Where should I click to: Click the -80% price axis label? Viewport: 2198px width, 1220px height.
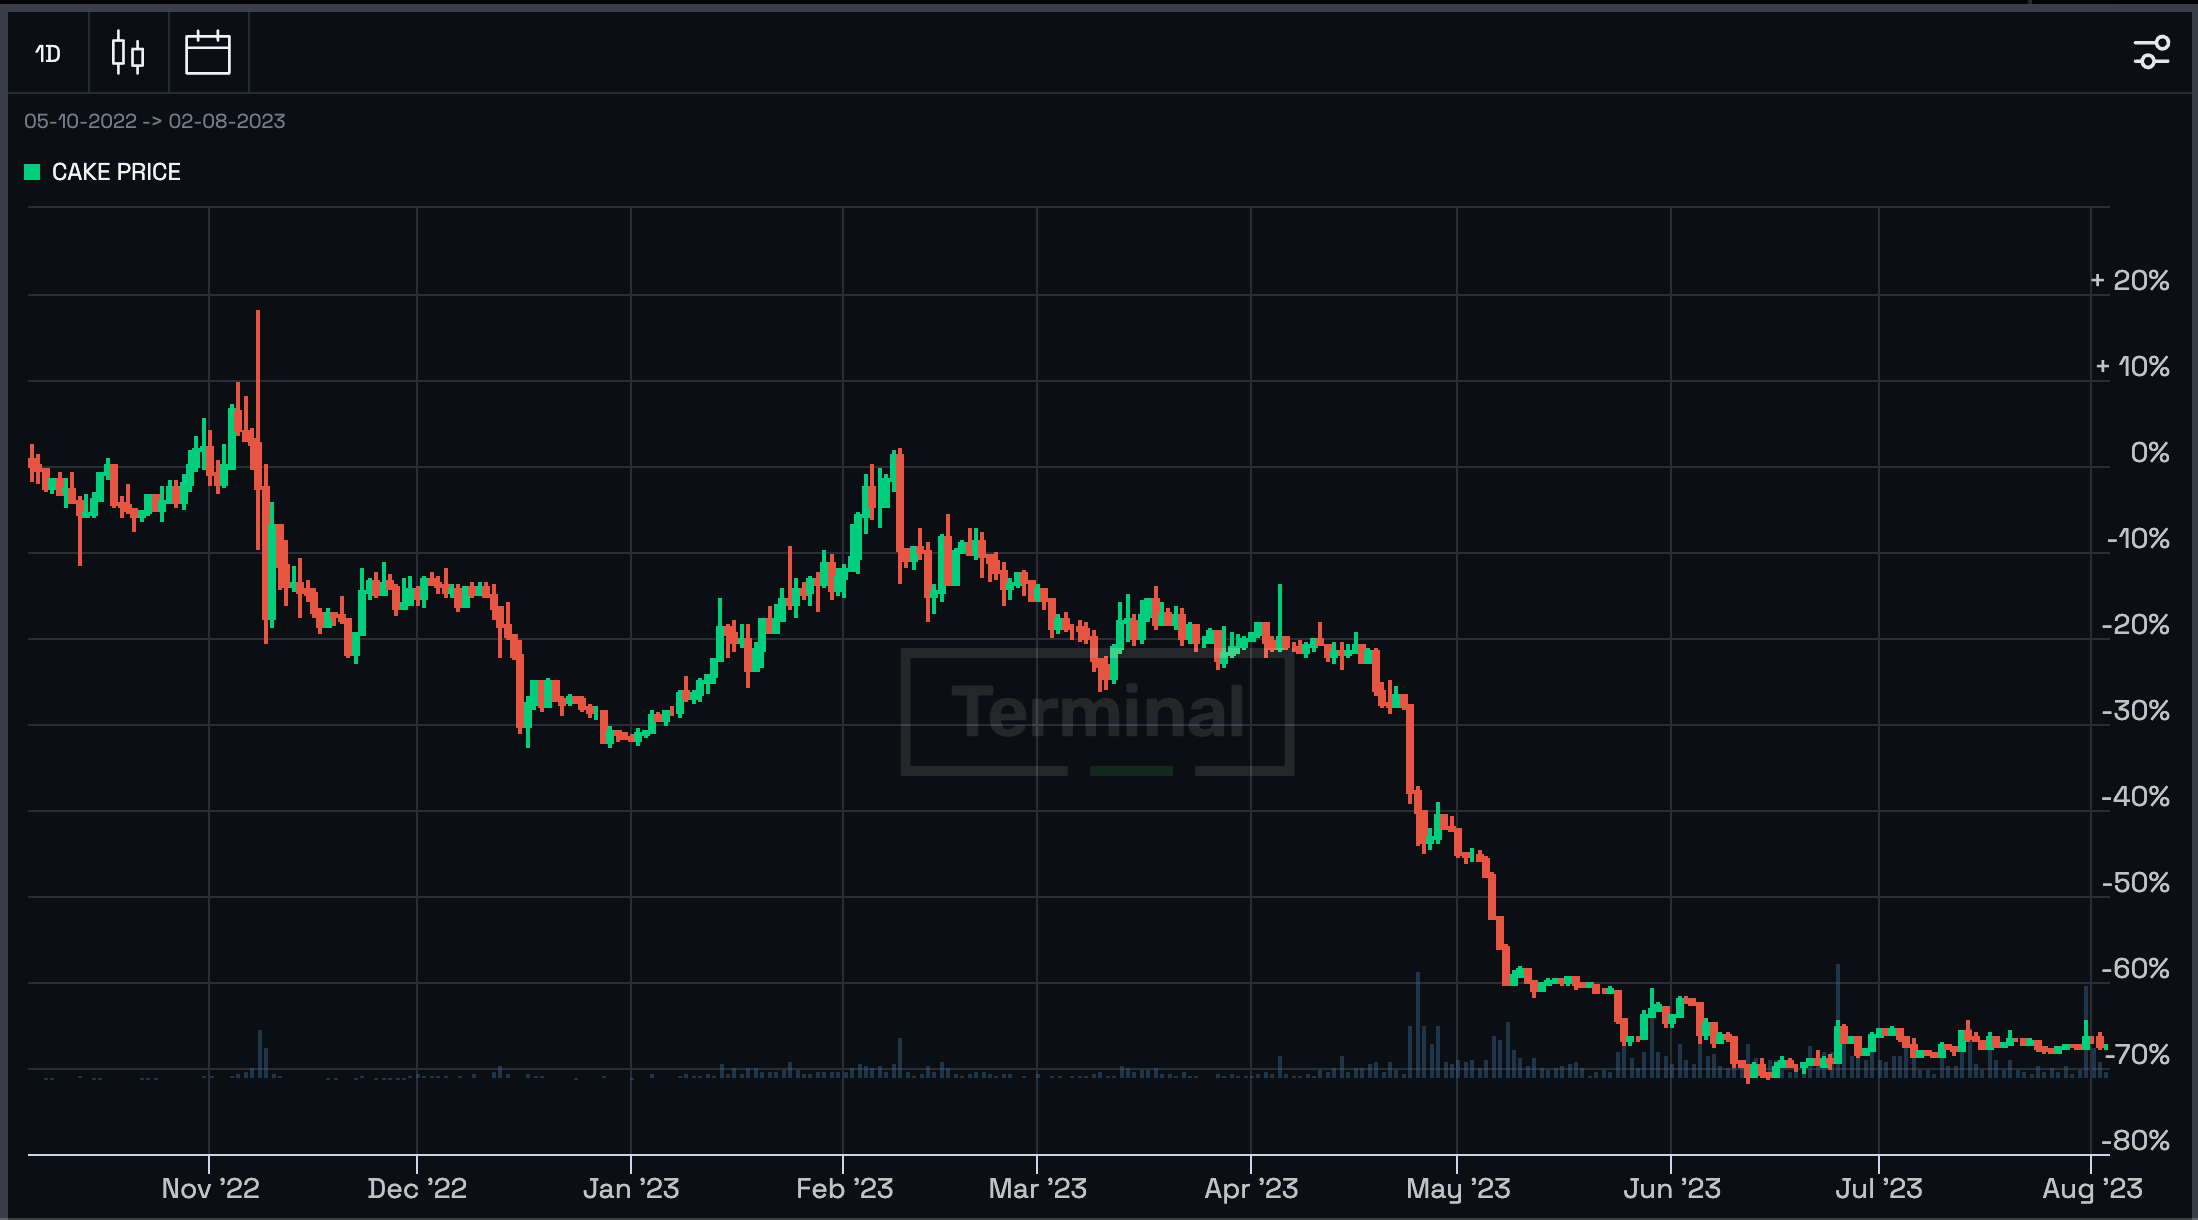click(2136, 1141)
